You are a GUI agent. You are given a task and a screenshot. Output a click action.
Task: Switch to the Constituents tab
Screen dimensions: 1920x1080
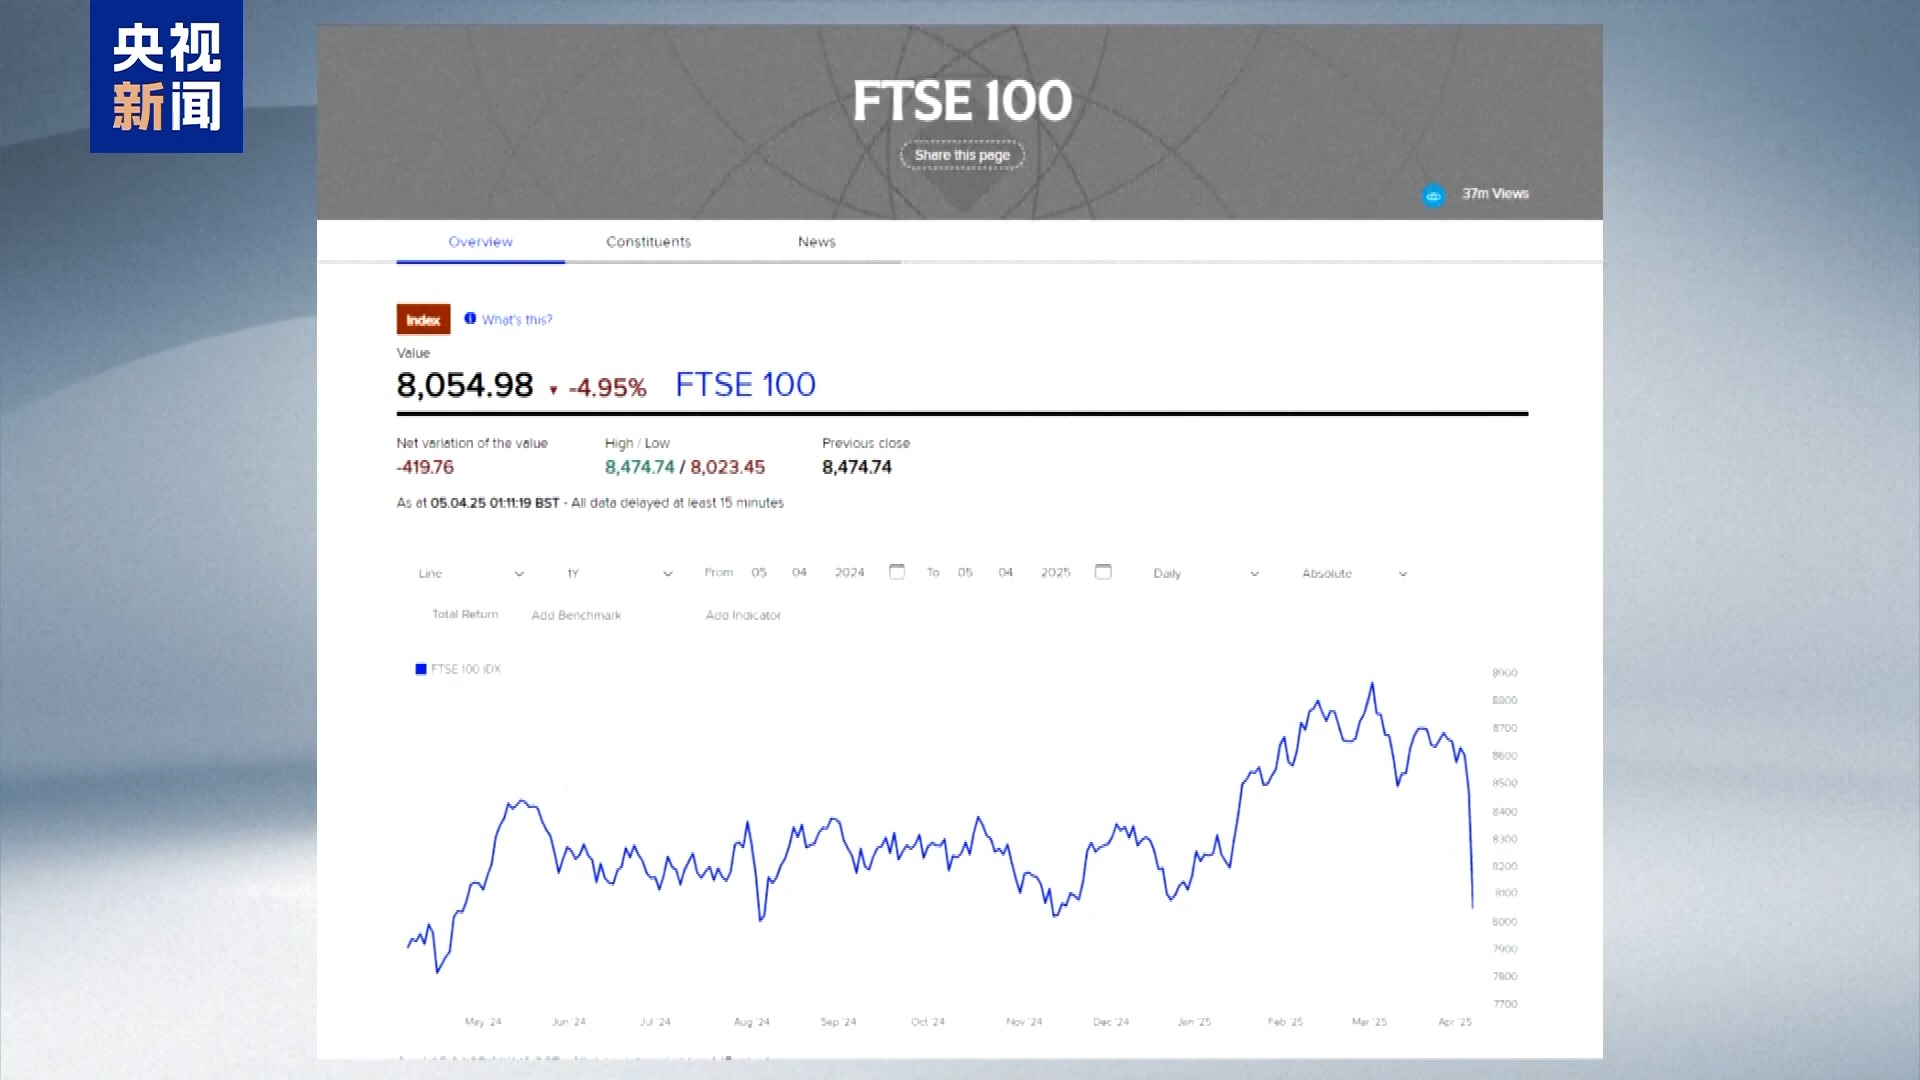[x=648, y=242]
